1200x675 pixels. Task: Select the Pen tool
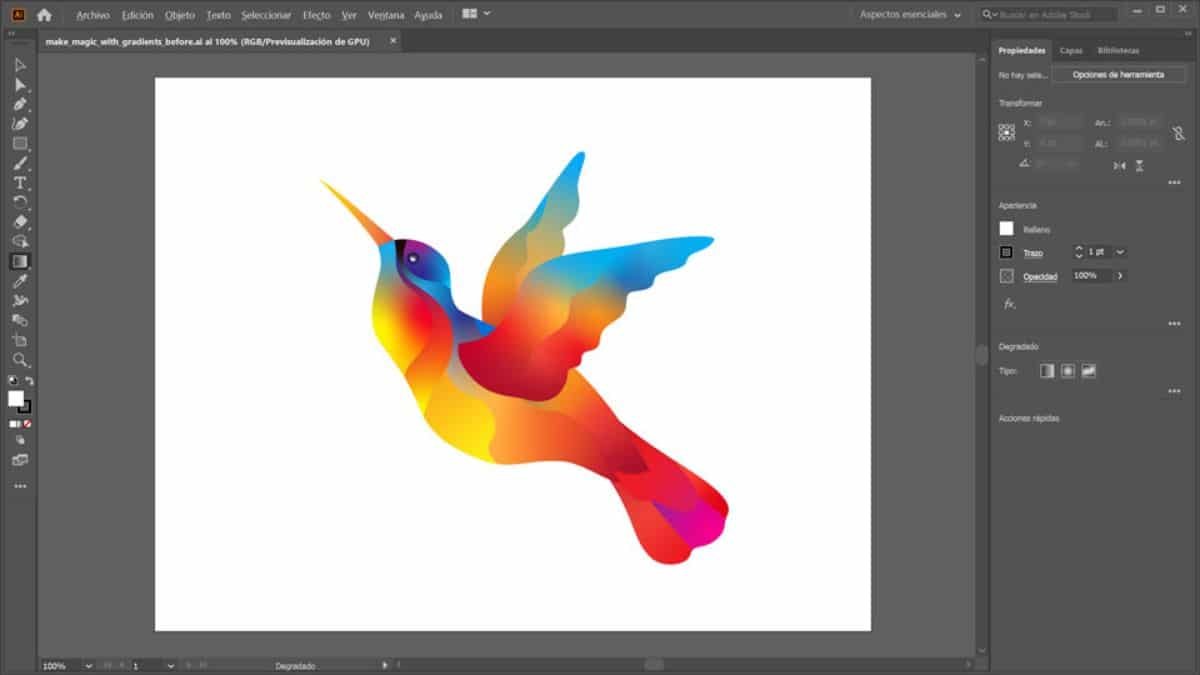point(20,104)
